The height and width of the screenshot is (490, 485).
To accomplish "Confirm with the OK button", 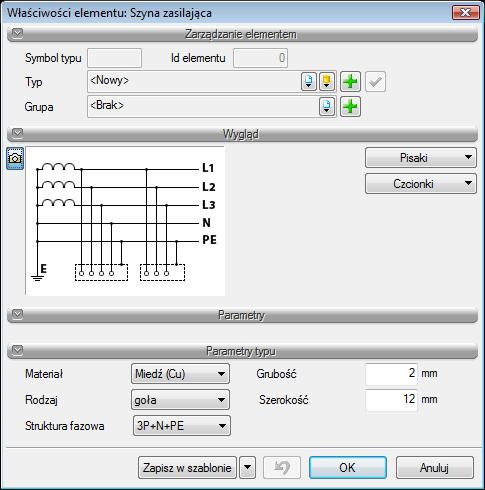I will 348,468.
